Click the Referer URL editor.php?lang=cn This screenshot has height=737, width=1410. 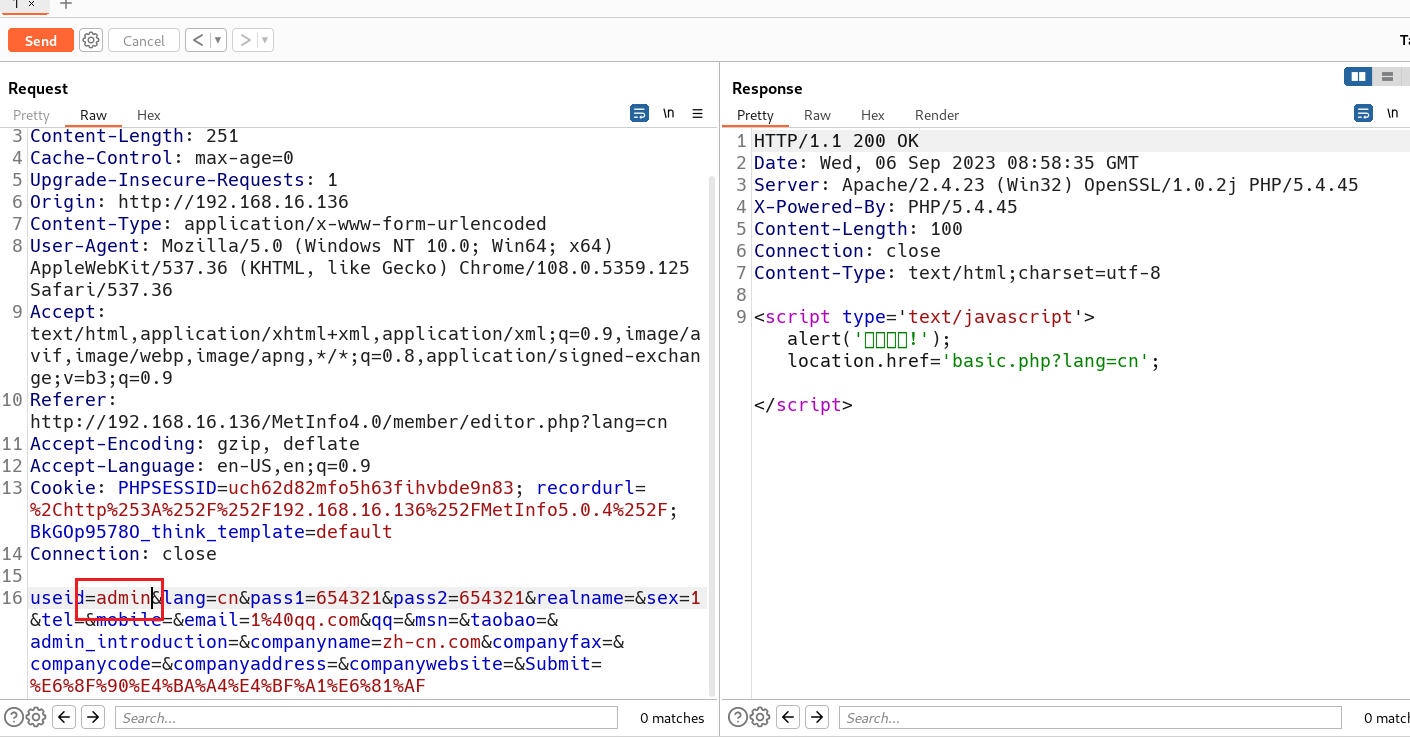tap(349, 422)
